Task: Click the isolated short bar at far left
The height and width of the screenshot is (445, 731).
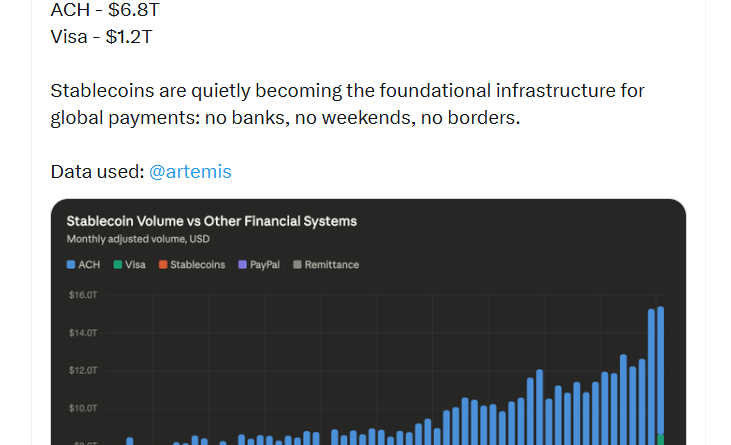Action: pos(129,441)
